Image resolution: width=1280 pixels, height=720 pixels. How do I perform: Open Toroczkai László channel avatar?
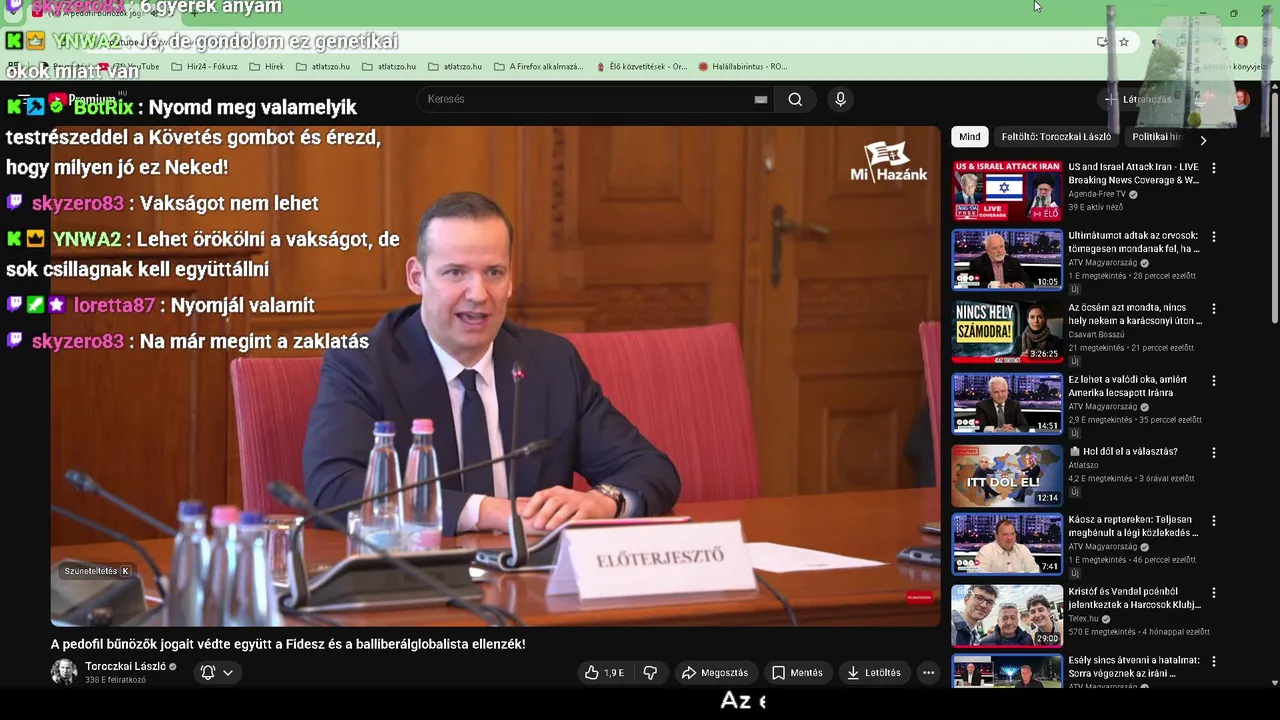pyautogui.click(x=64, y=672)
